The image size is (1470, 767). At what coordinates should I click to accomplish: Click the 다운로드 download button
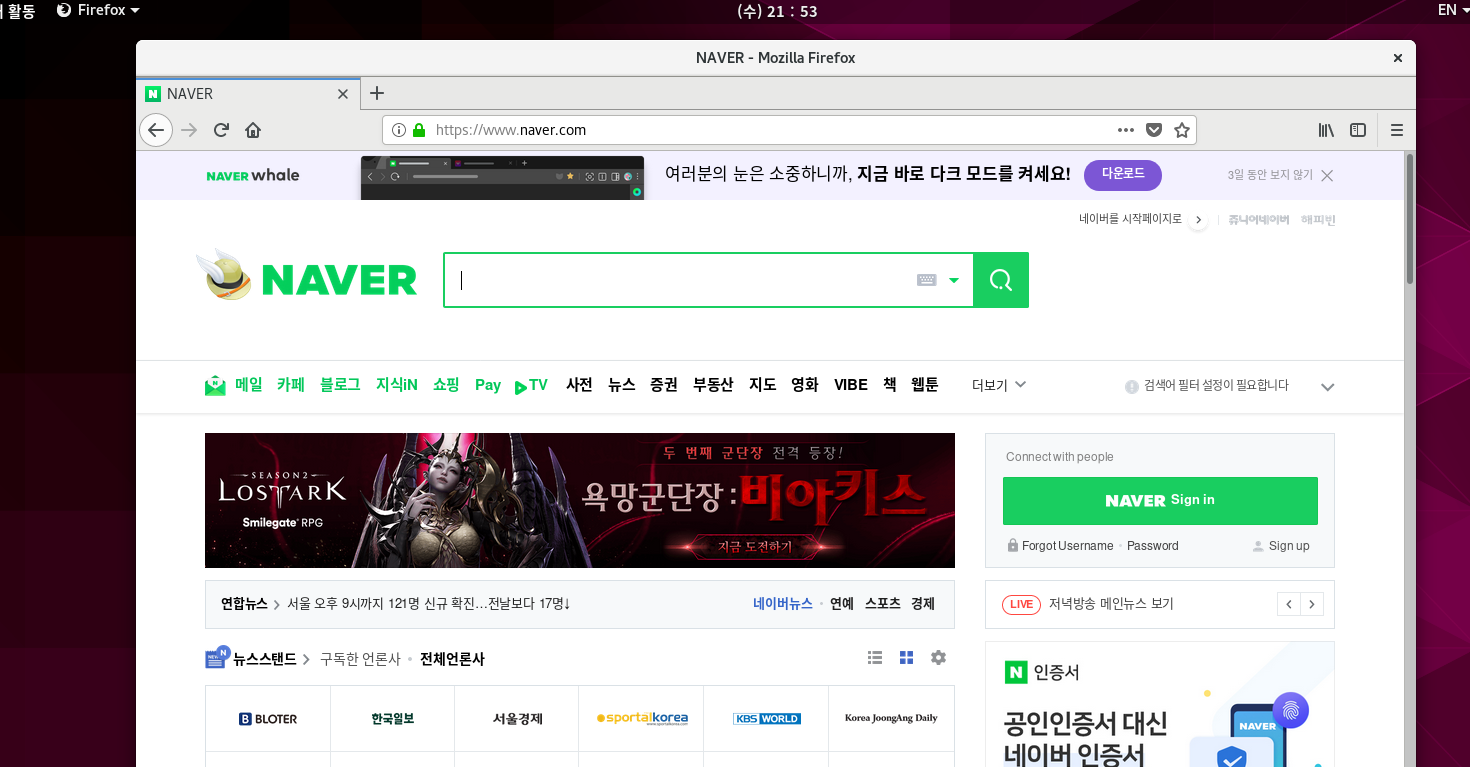(1123, 174)
